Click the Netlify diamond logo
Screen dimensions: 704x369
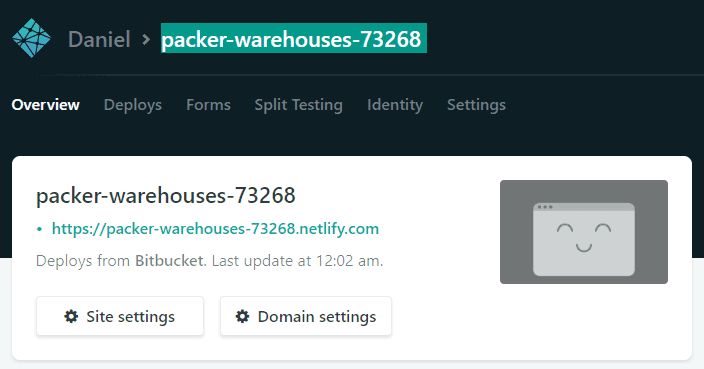click(31, 38)
